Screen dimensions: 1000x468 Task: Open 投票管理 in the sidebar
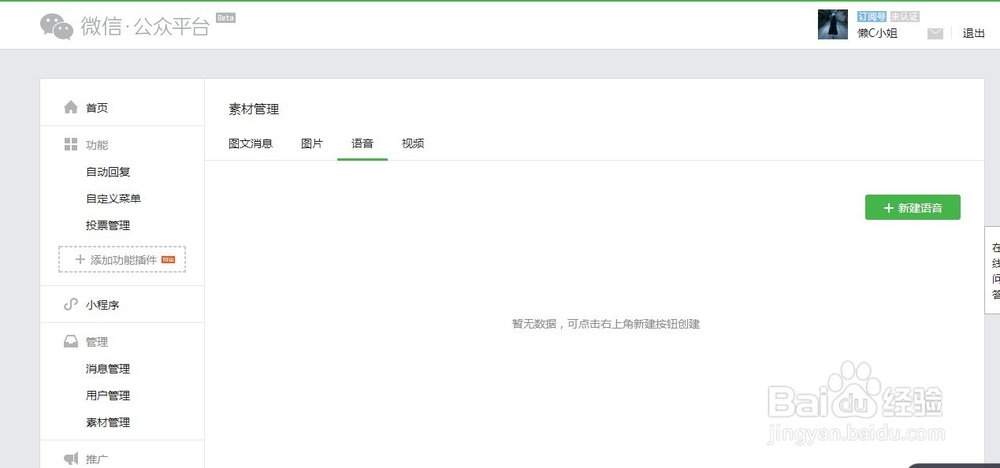pos(108,225)
